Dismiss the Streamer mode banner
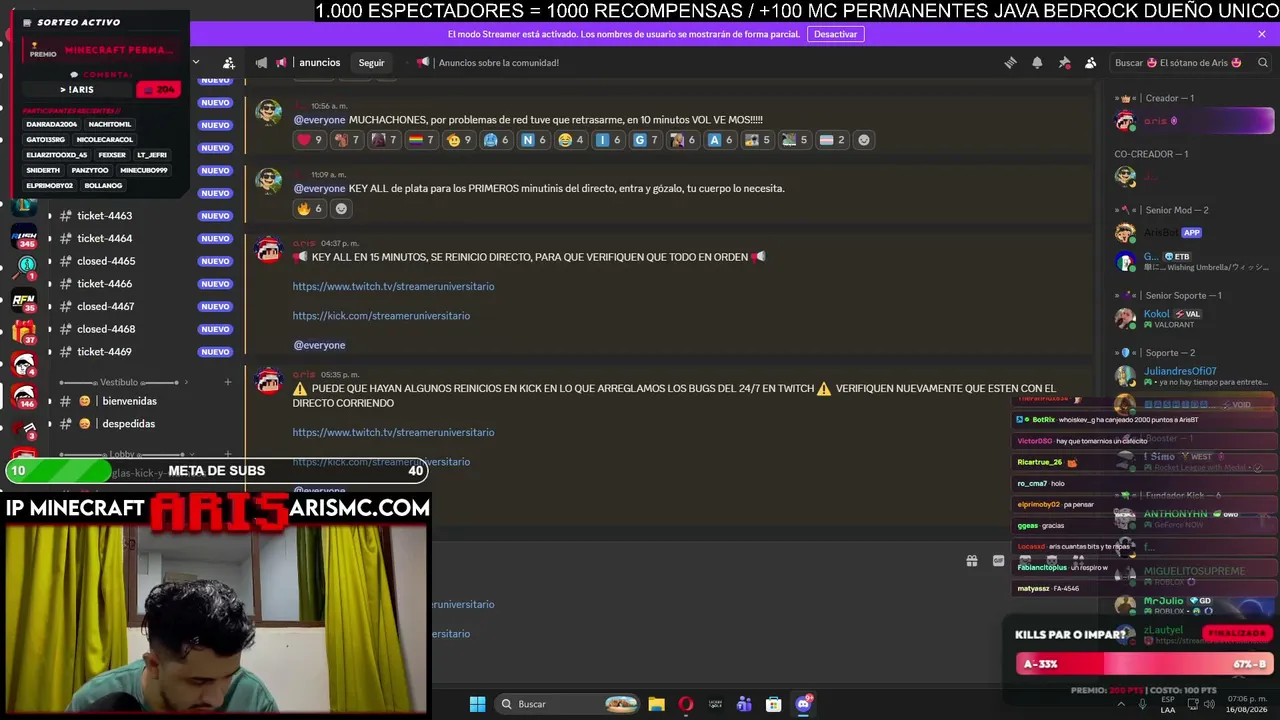 (x=1262, y=34)
